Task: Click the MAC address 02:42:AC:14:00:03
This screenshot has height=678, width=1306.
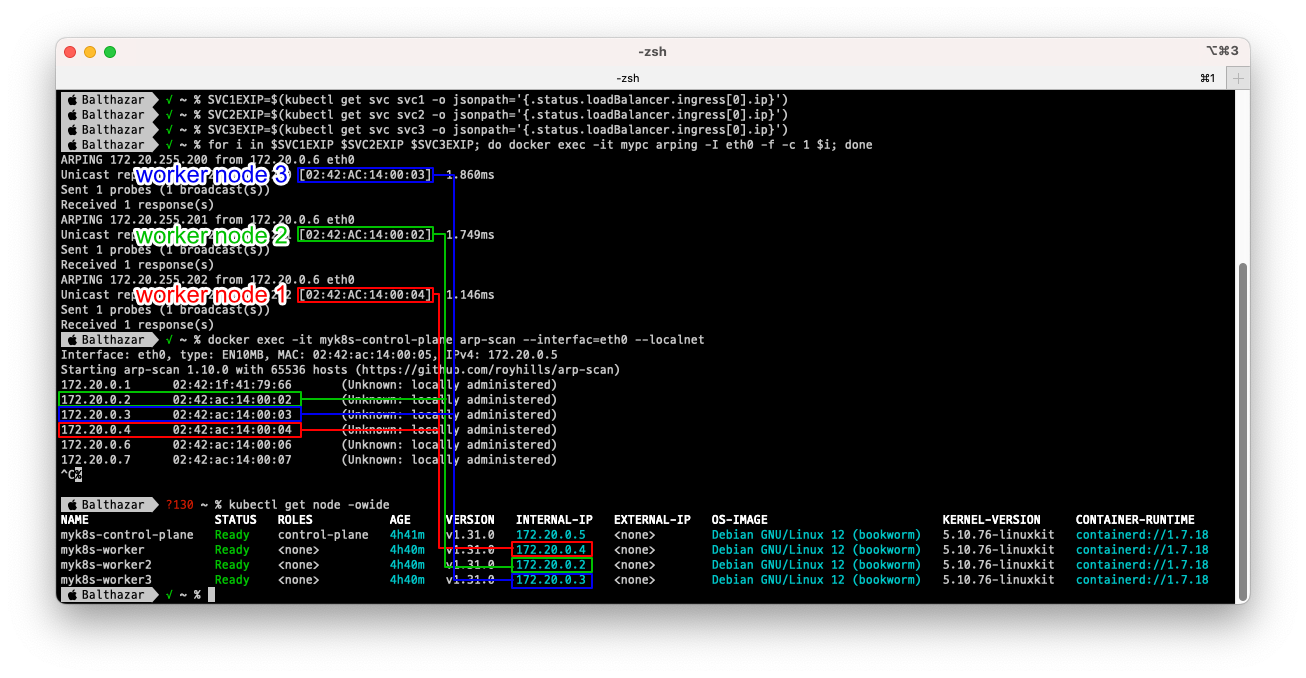Action: click(365, 175)
